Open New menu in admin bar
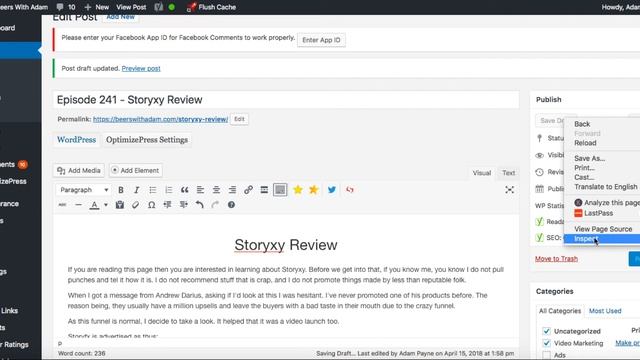The width and height of the screenshot is (640, 360). [97, 7]
